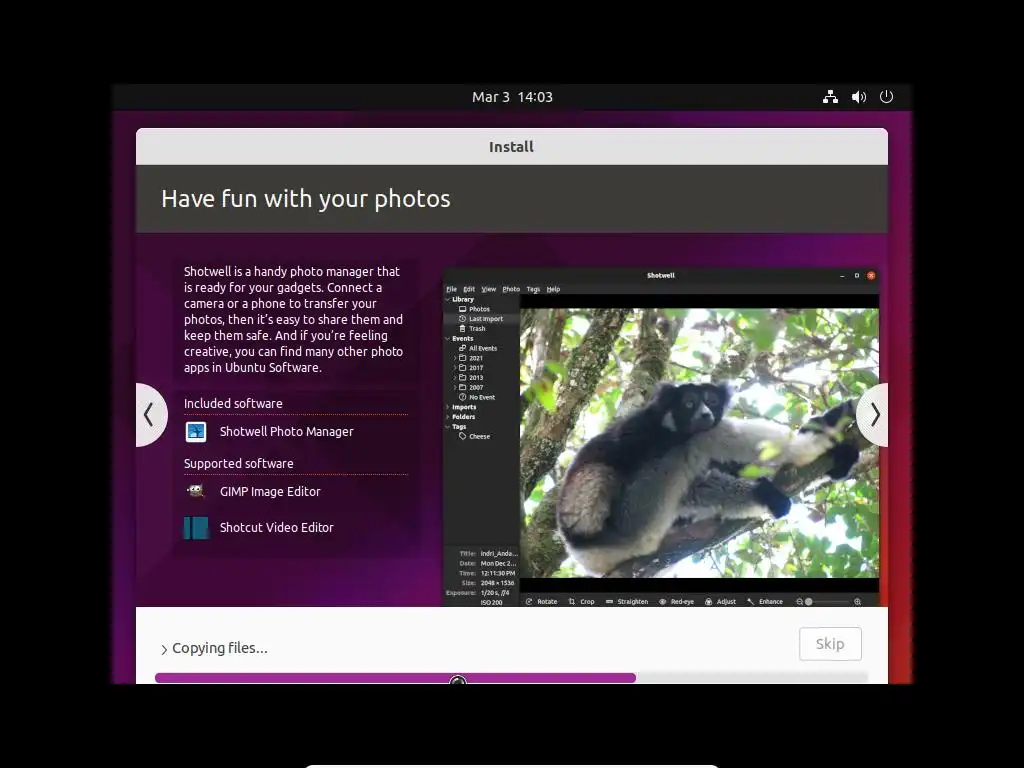This screenshot has height=768, width=1024.
Task: Open the Tags menu in the Shotwell preview
Action: point(534,289)
